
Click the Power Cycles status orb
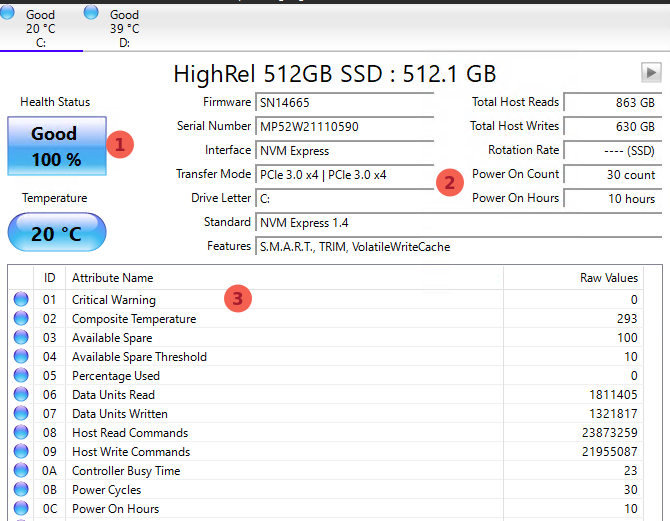tap(21, 490)
